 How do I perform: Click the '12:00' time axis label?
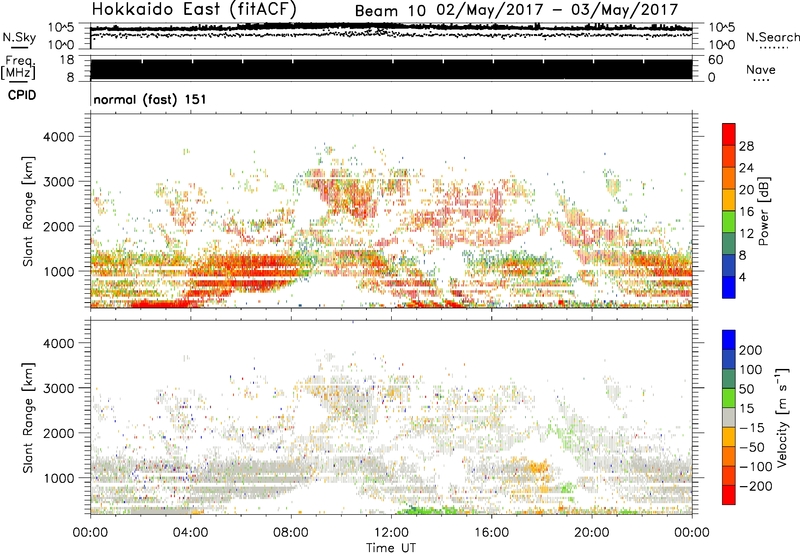coord(391,533)
